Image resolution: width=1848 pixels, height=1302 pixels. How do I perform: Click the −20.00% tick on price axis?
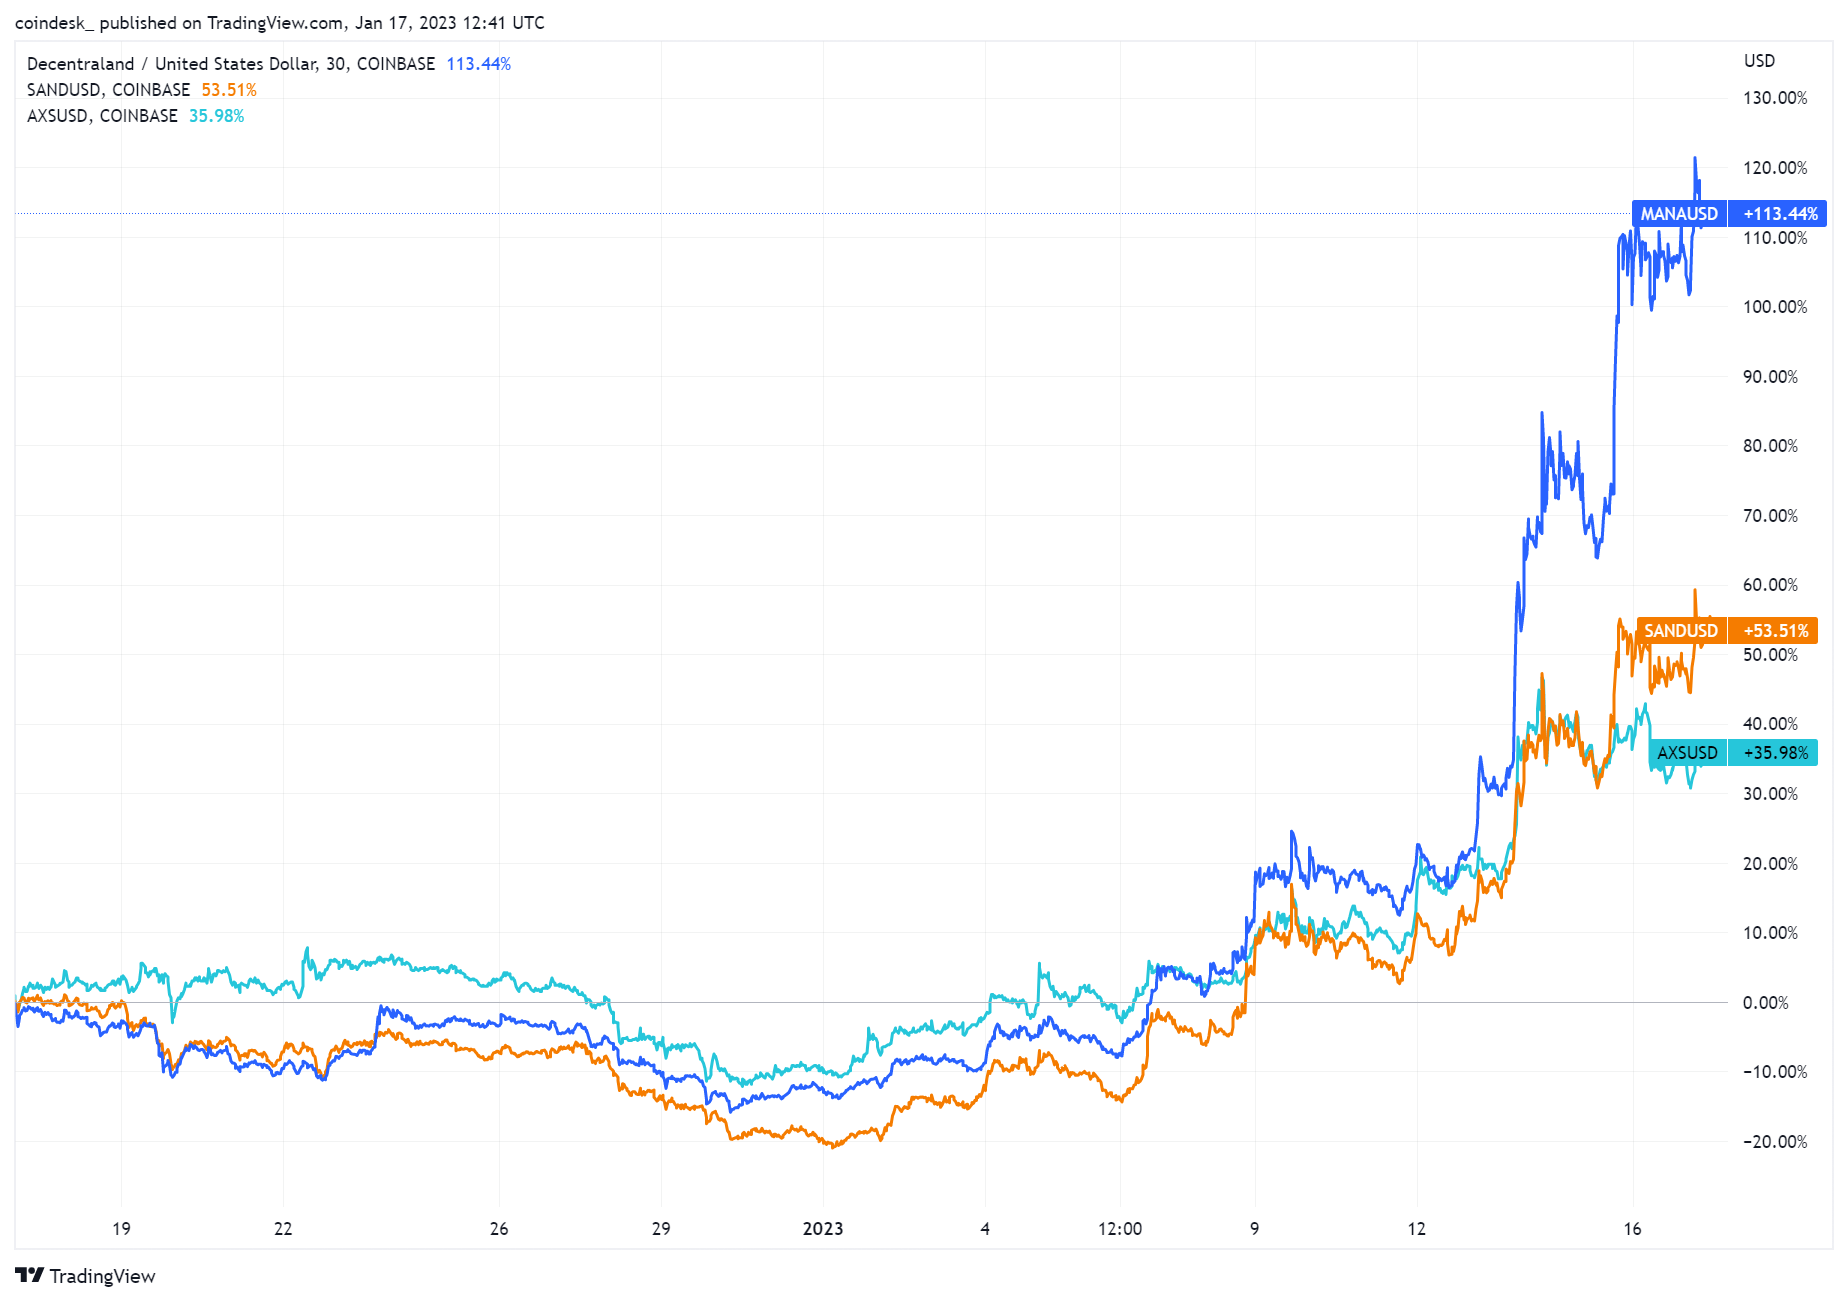pos(1774,1142)
